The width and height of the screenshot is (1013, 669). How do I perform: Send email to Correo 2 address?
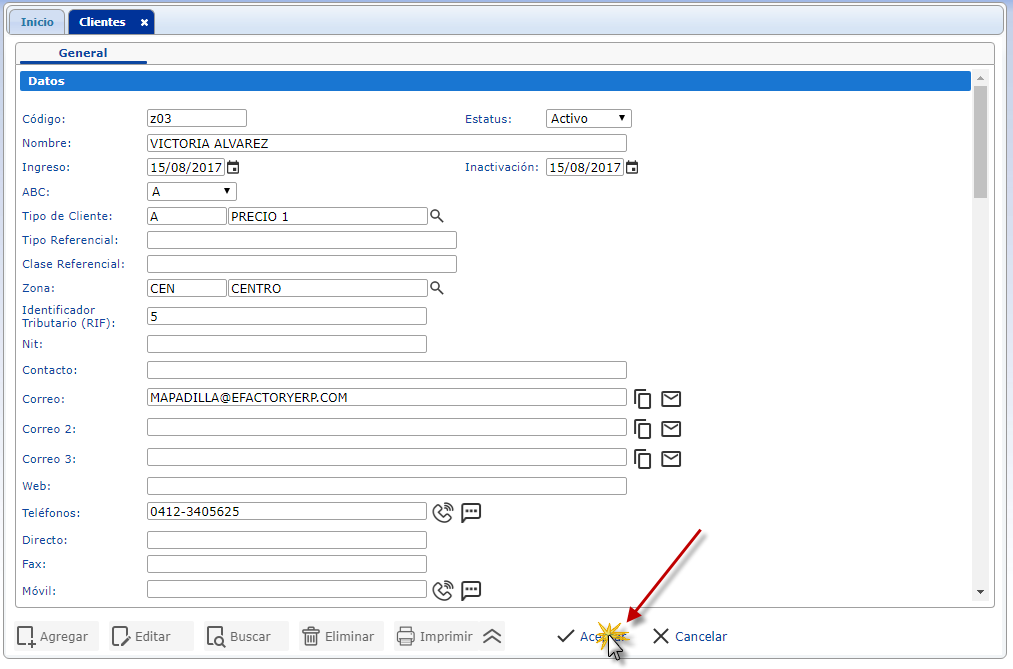671,429
